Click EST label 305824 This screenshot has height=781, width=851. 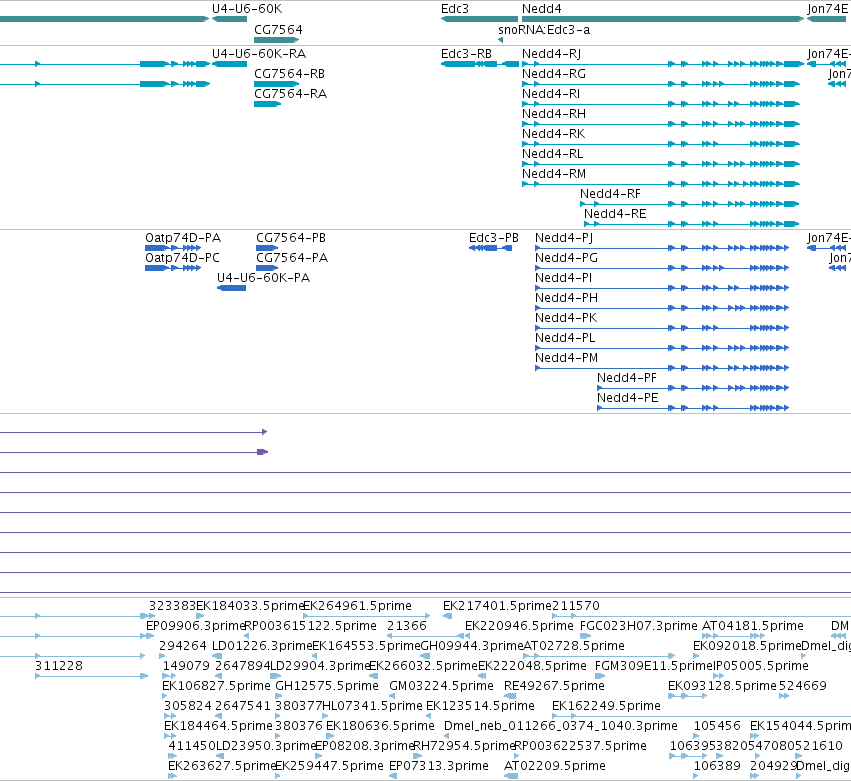(188, 706)
